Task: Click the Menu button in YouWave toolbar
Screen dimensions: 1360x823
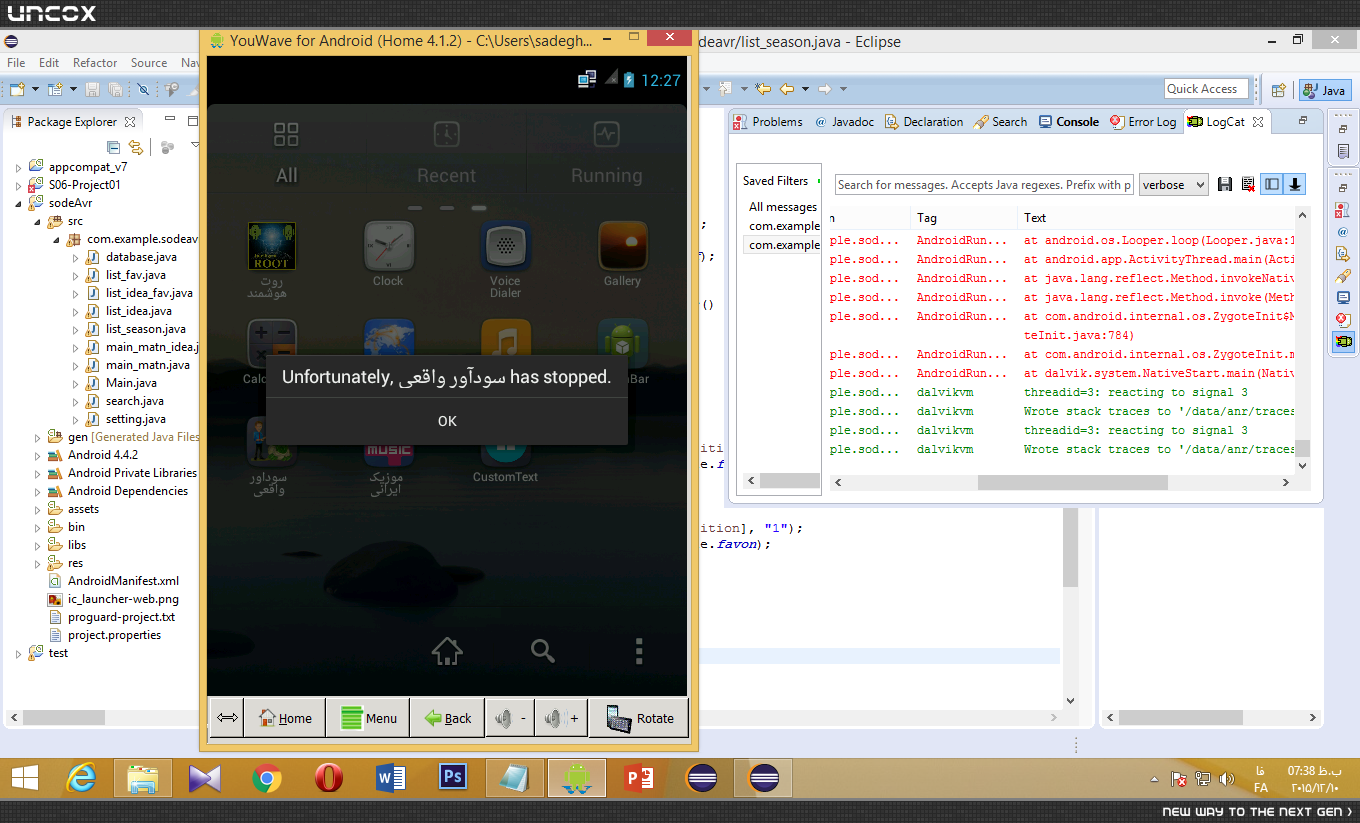Action: pyautogui.click(x=368, y=718)
